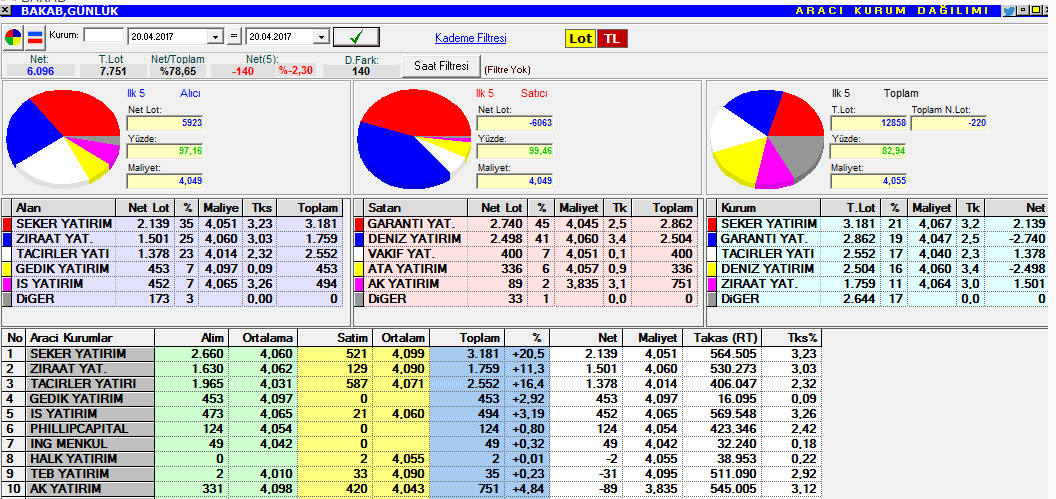Viewport: 1056px width, 499px height.
Task: Sort Kurum table by T.Lot header
Action: [850, 208]
